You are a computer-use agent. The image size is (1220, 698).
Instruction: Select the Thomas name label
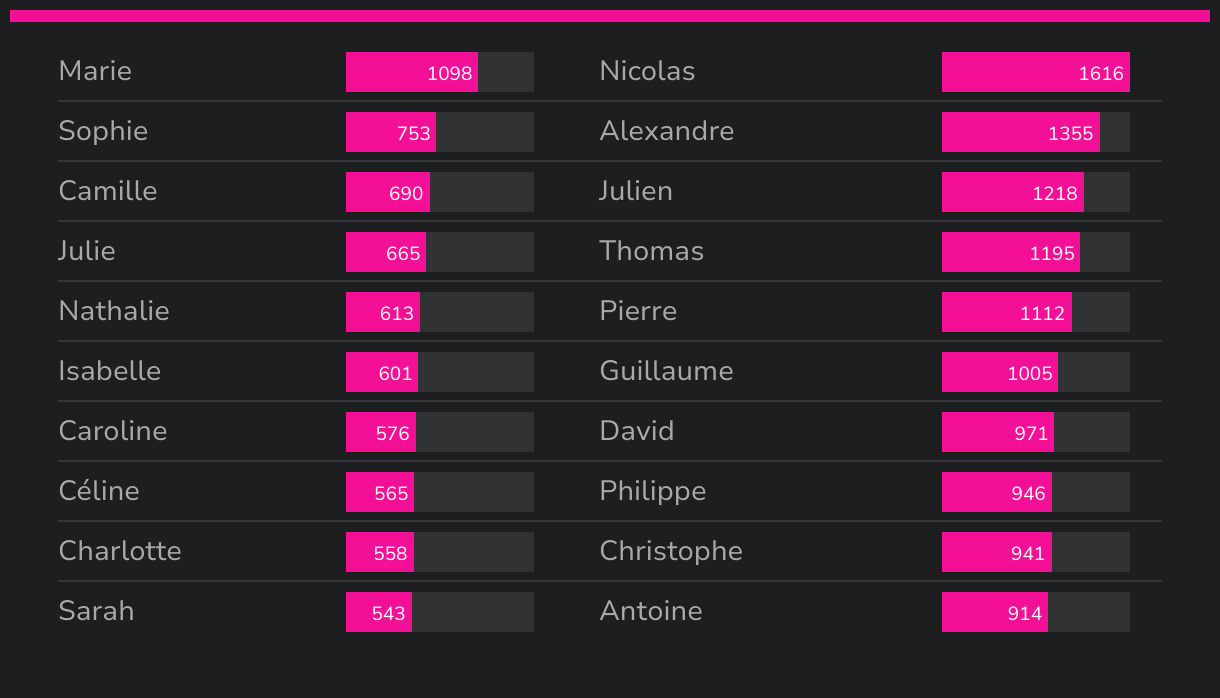tap(652, 251)
